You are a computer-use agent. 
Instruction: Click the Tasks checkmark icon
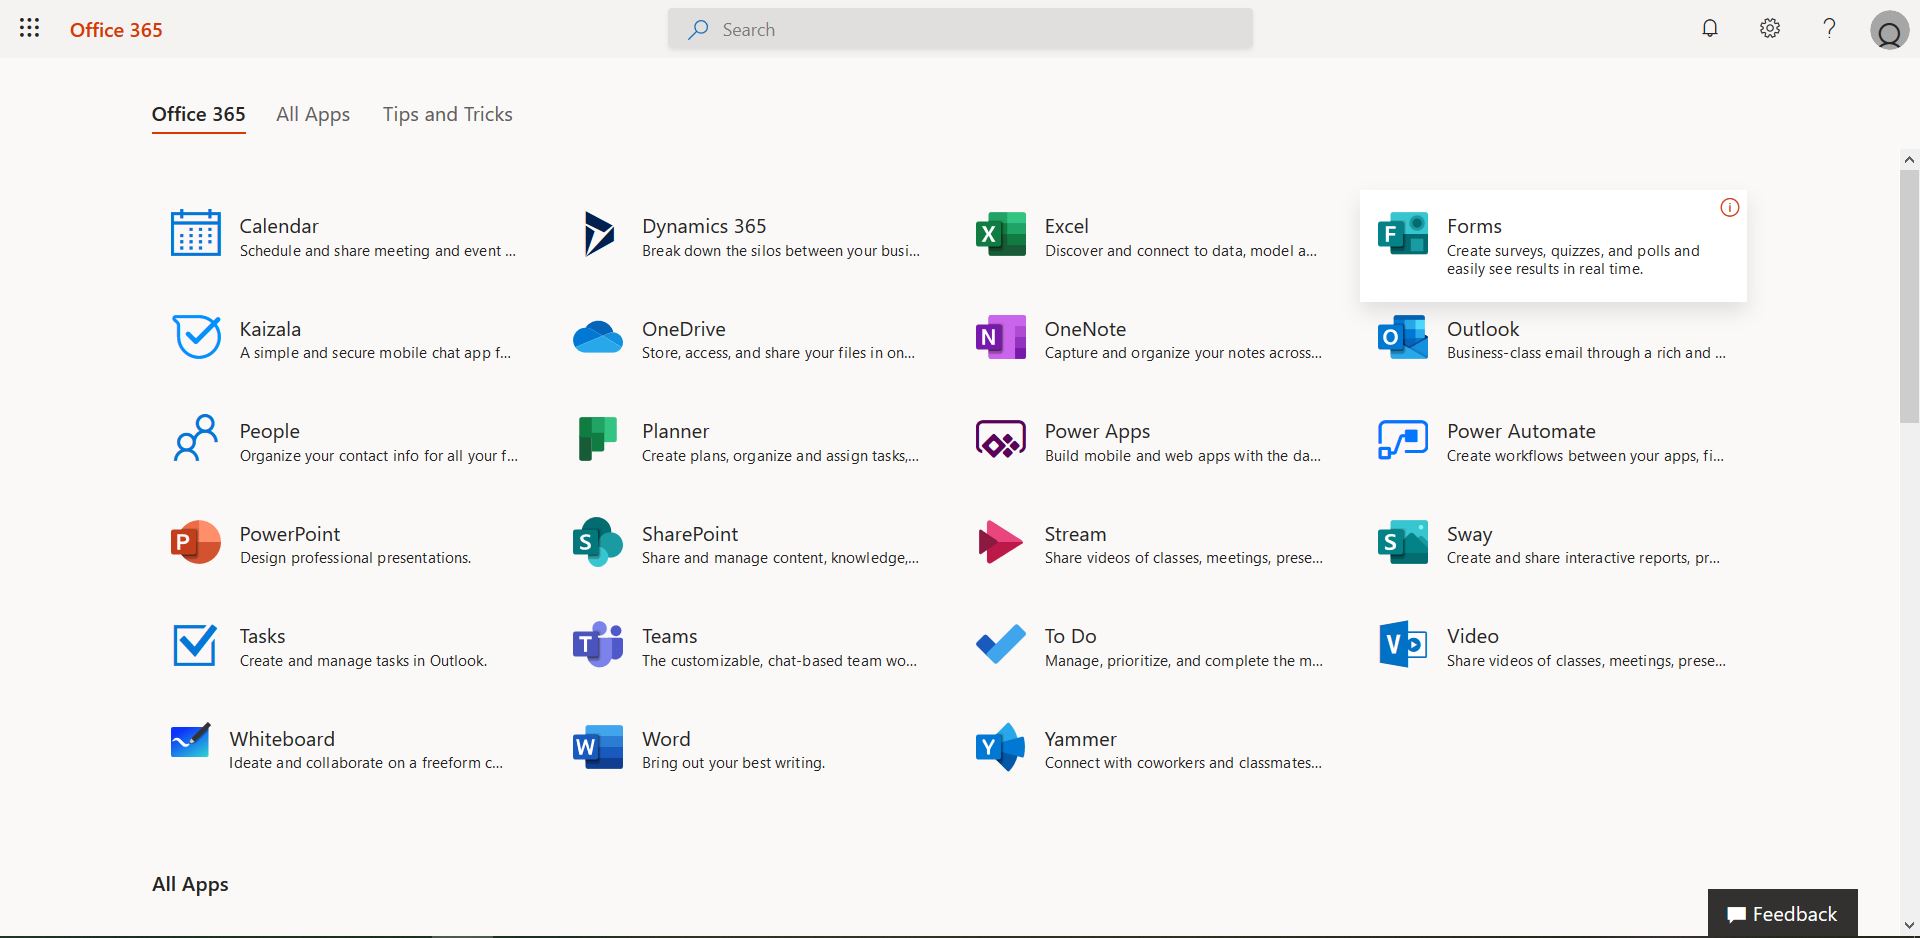195,645
